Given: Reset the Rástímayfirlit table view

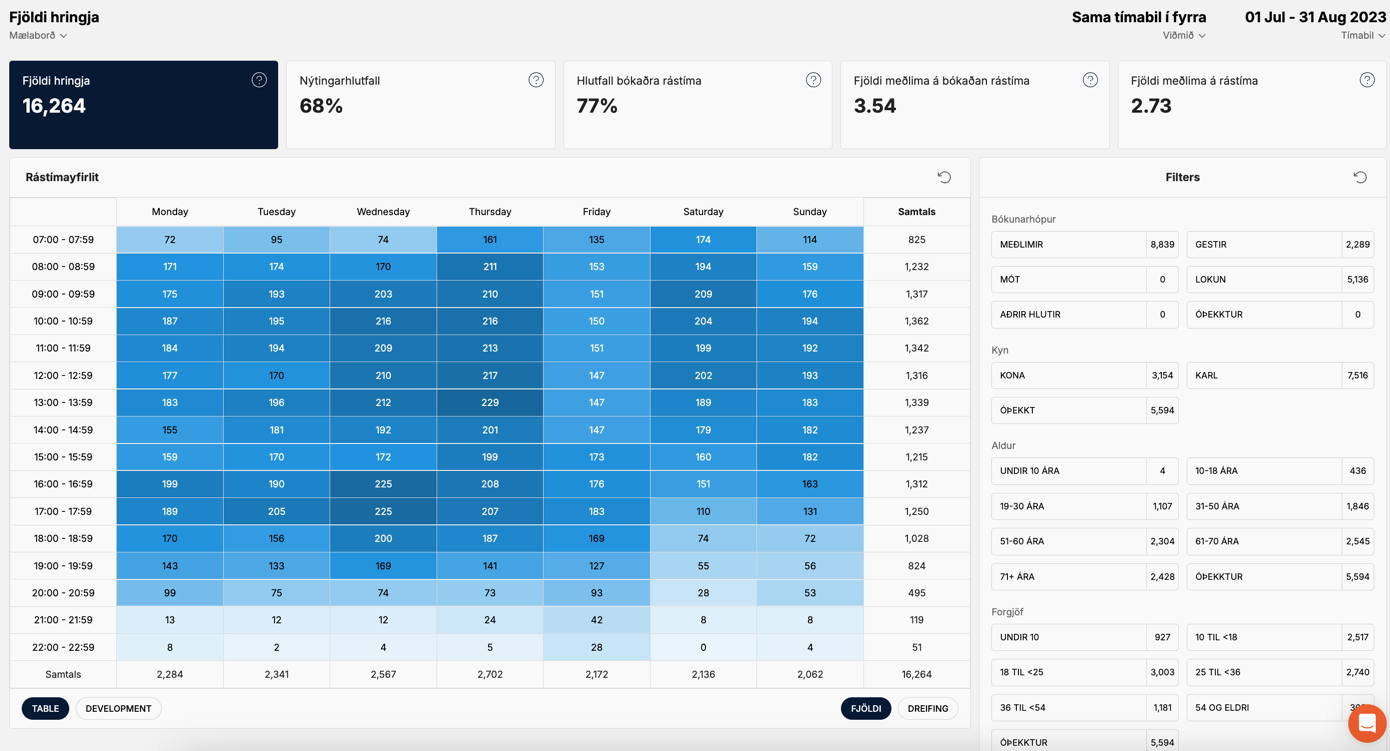Looking at the screenshot, I should [x=944, y=177].
